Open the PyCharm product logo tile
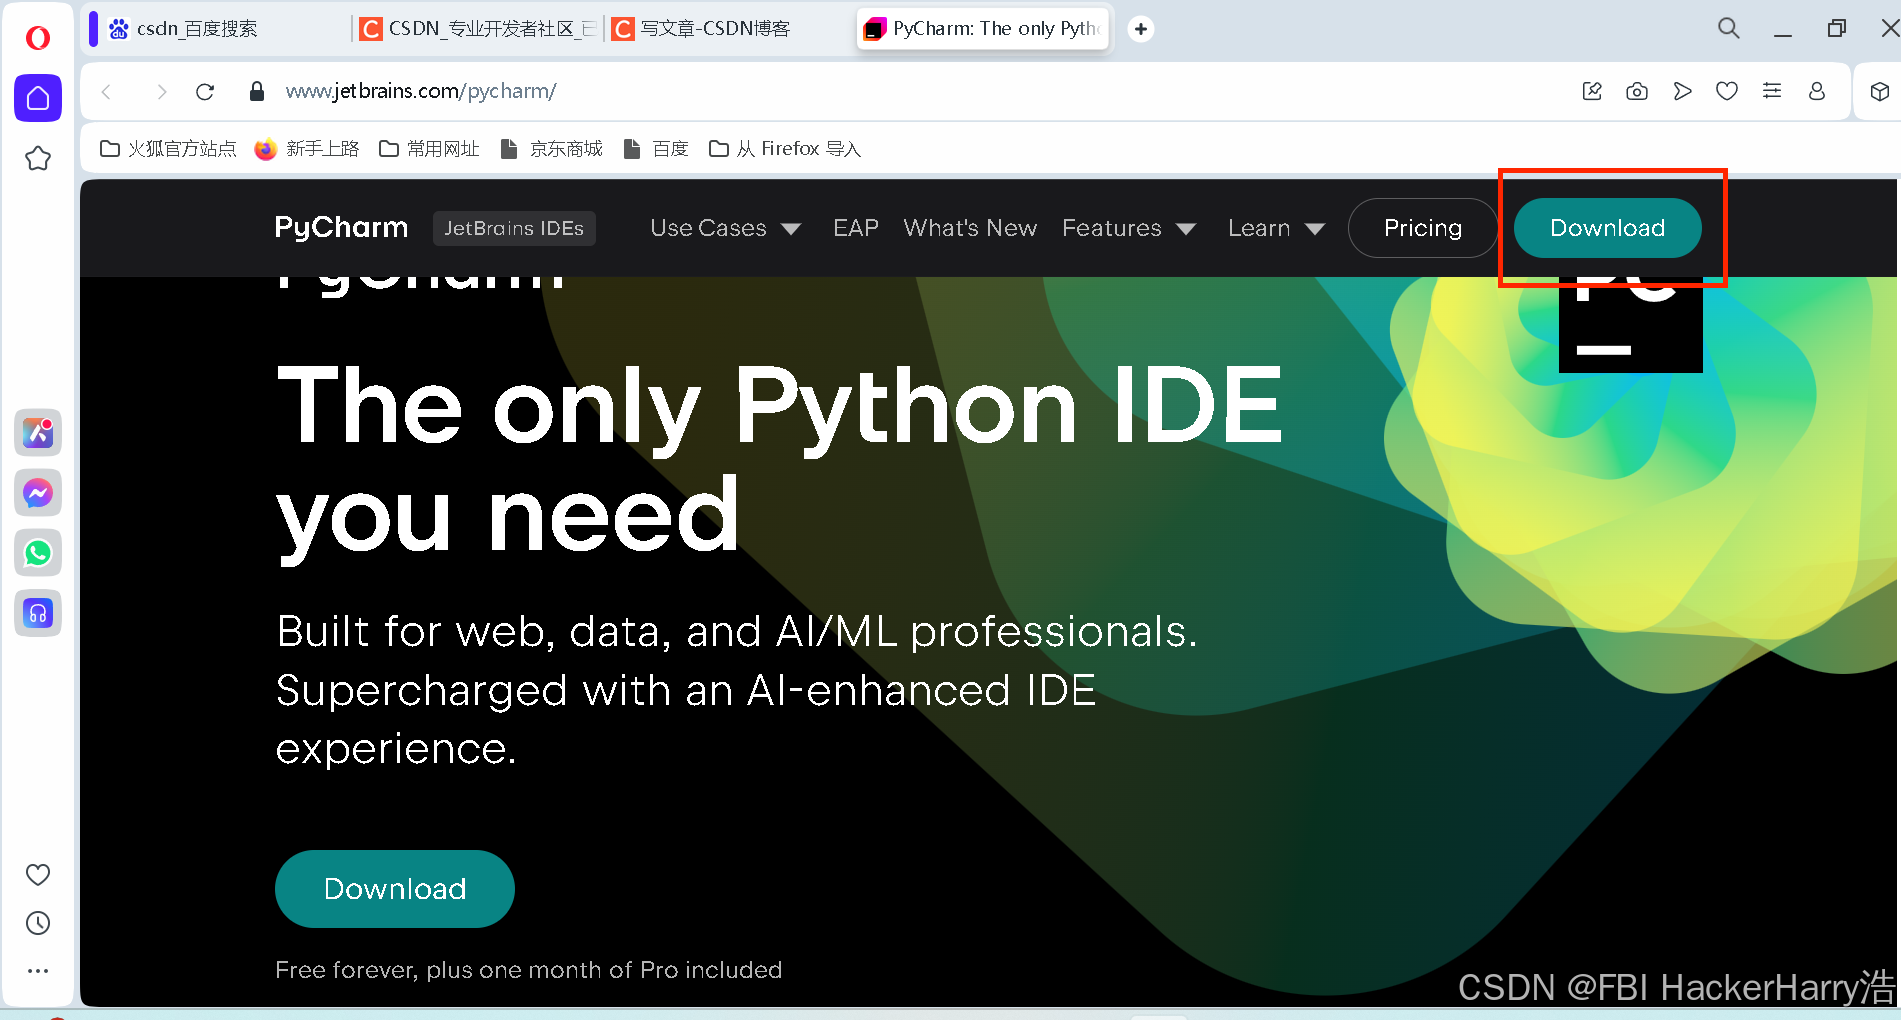 point(1631,324)
